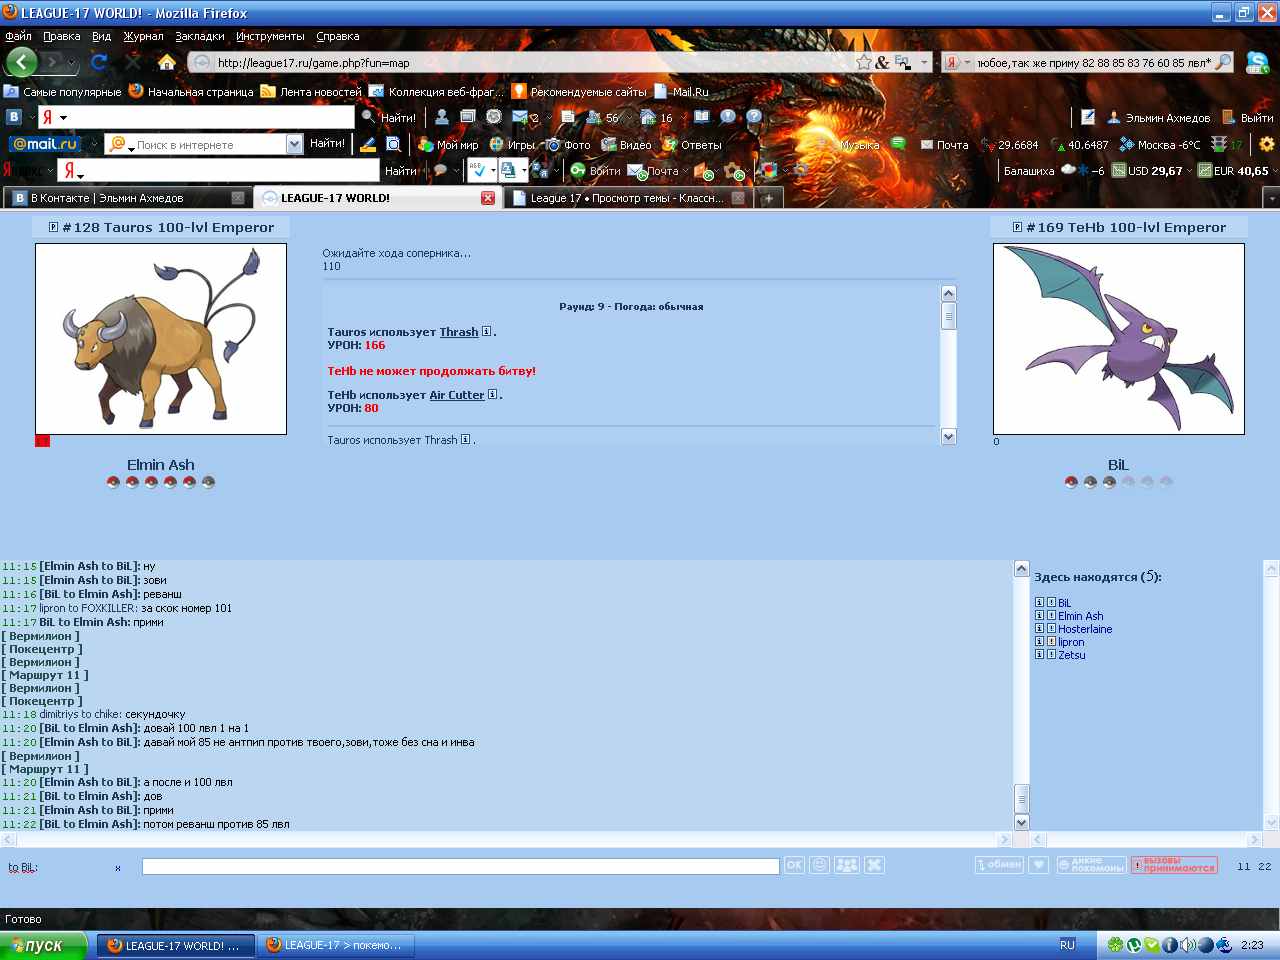Switch to LEAGUE-17 > покемо... taskbar window
1280x960 pixels.
click(x=336, y=945)
